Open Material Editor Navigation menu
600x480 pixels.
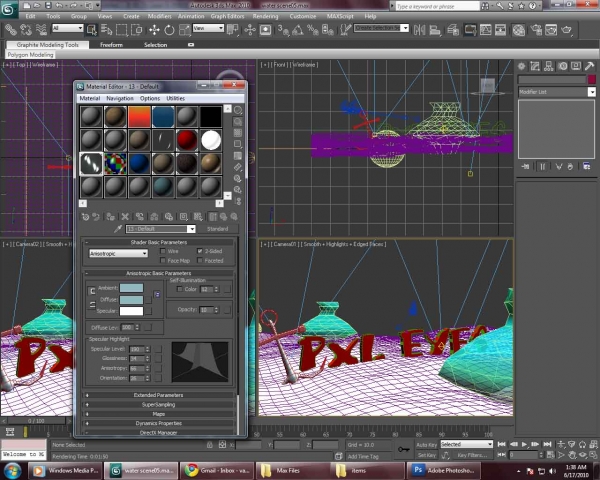120,98
